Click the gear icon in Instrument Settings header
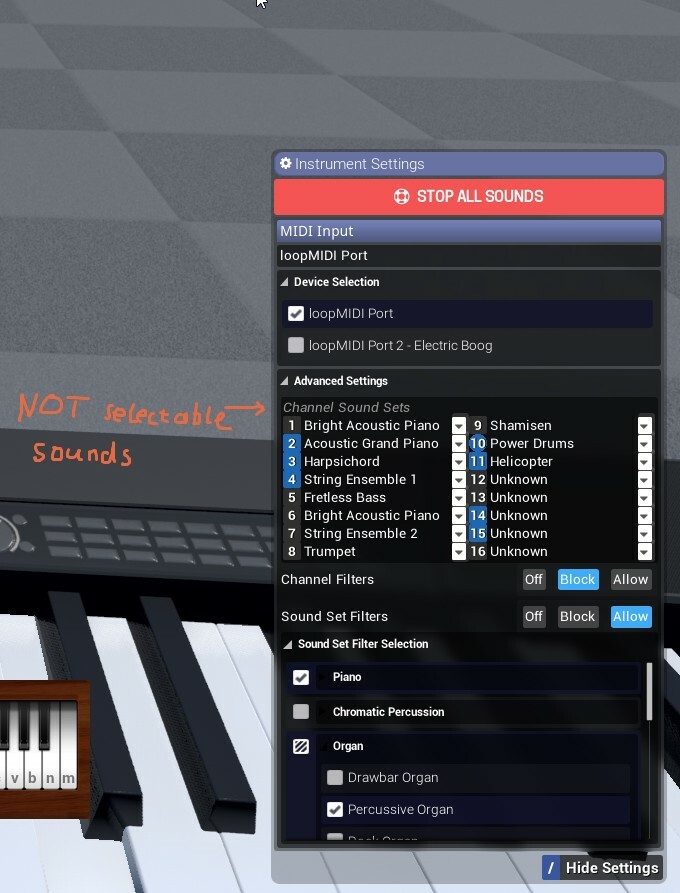680x893 pixels. point(286,164)
